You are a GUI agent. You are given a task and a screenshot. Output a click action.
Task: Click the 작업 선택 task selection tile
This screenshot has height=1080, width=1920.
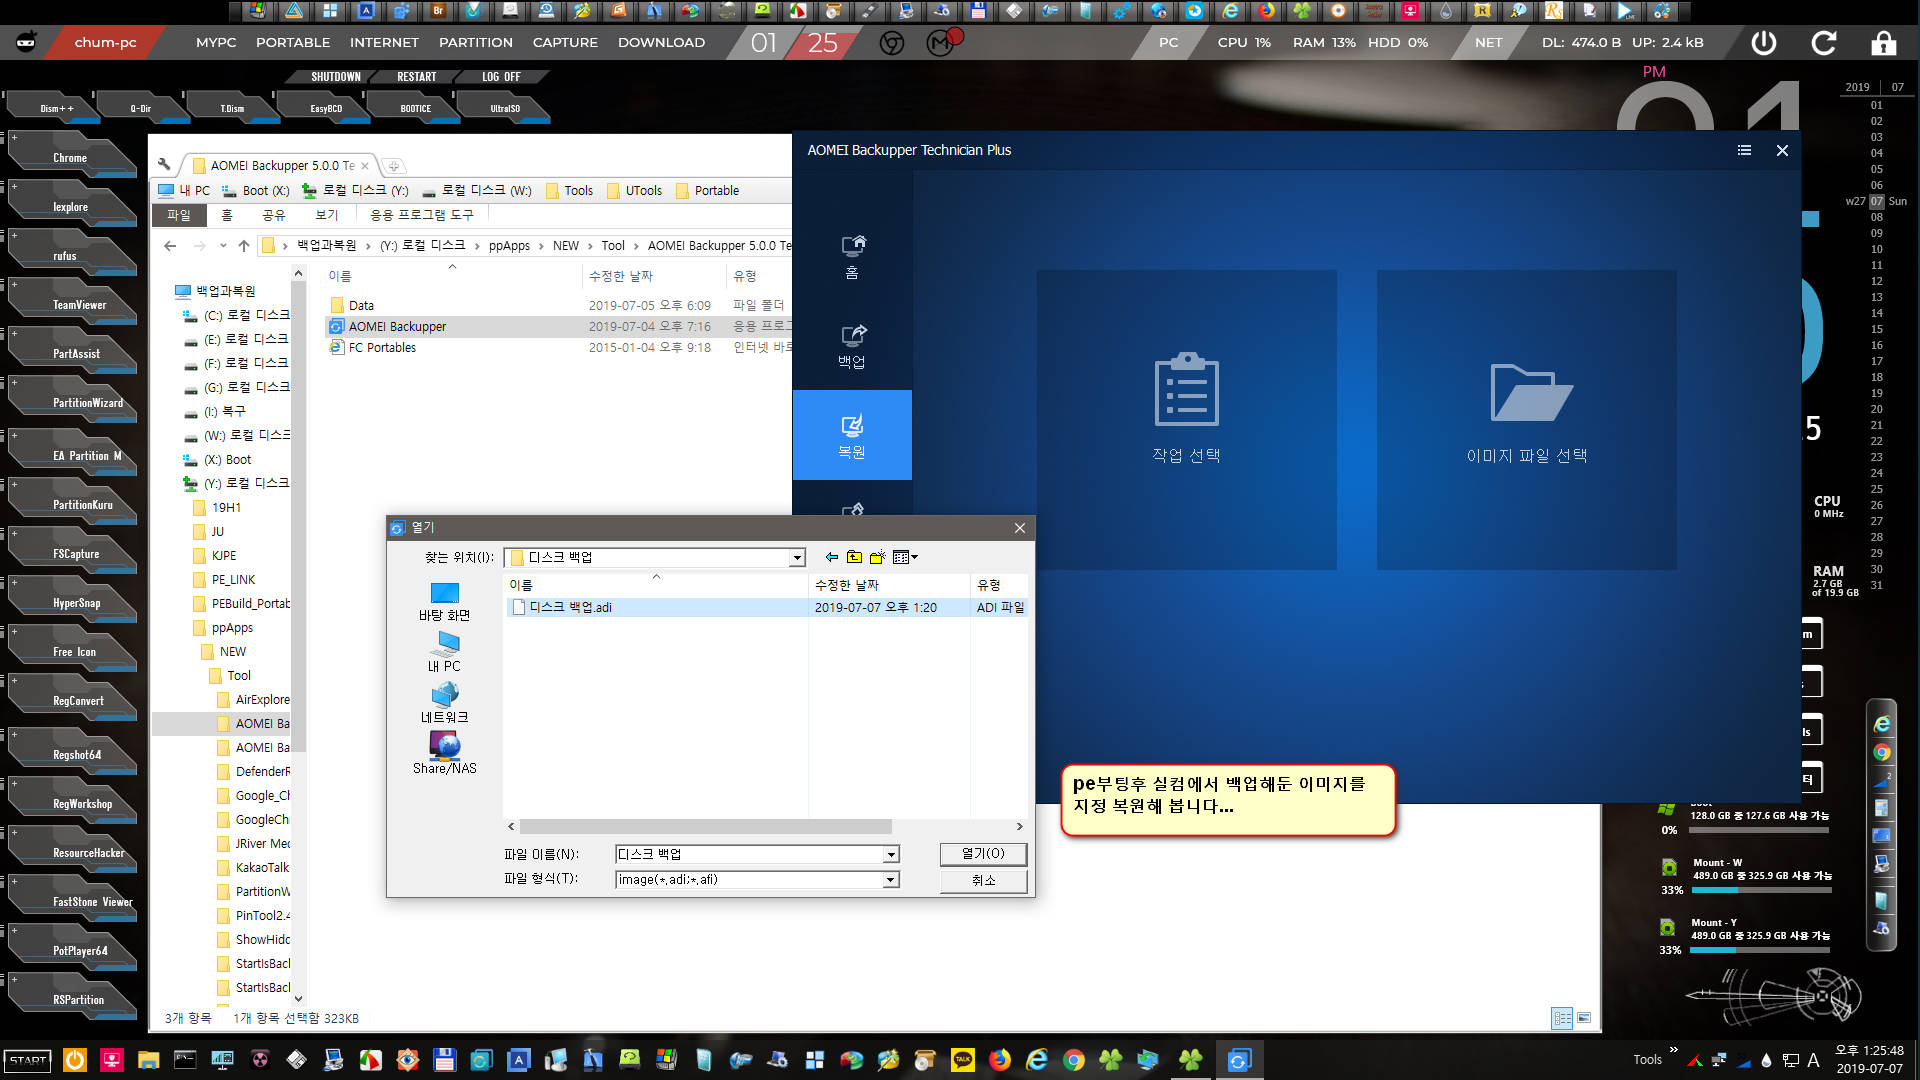pyautogui.click(x=1187, y=420)
